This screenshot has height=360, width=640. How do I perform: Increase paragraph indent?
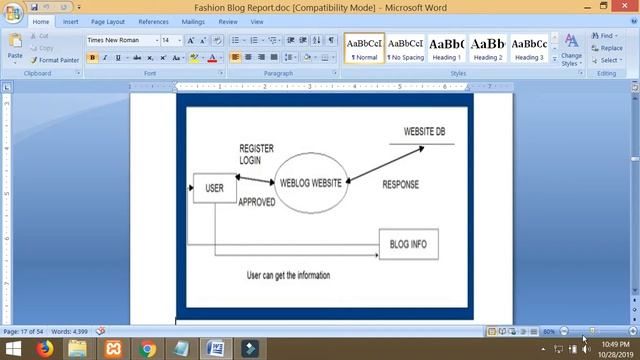click(x=303, y=40)
